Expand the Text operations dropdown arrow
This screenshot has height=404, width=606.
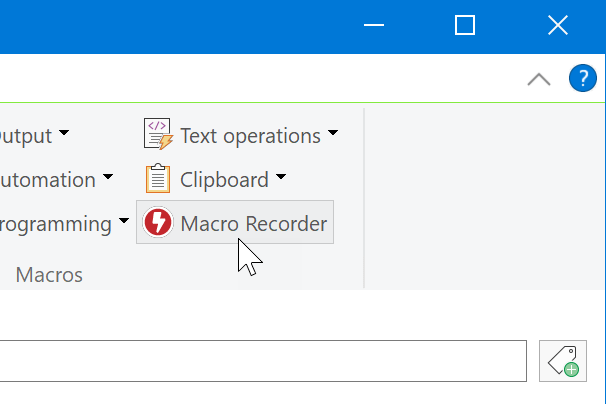[x=333, y=133]
